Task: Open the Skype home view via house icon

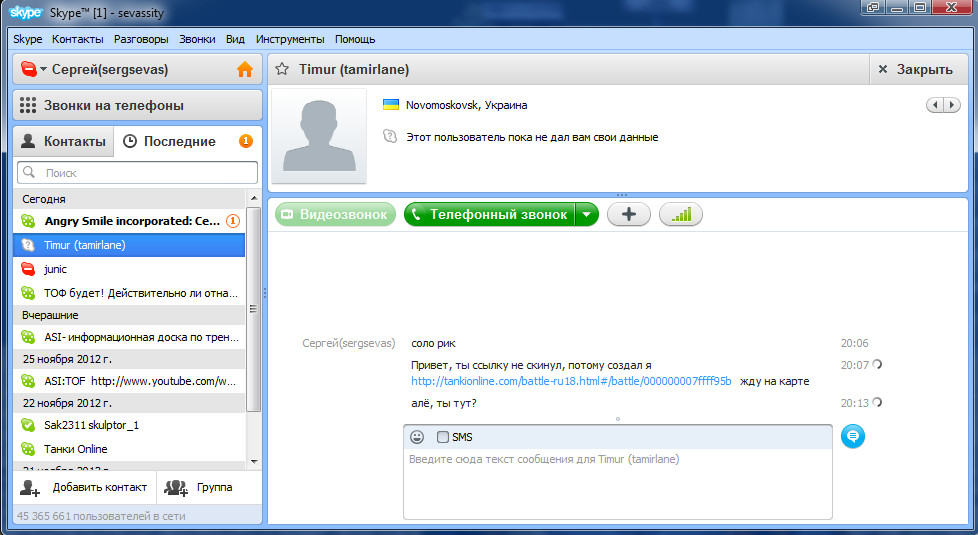Action: (244, 69)
